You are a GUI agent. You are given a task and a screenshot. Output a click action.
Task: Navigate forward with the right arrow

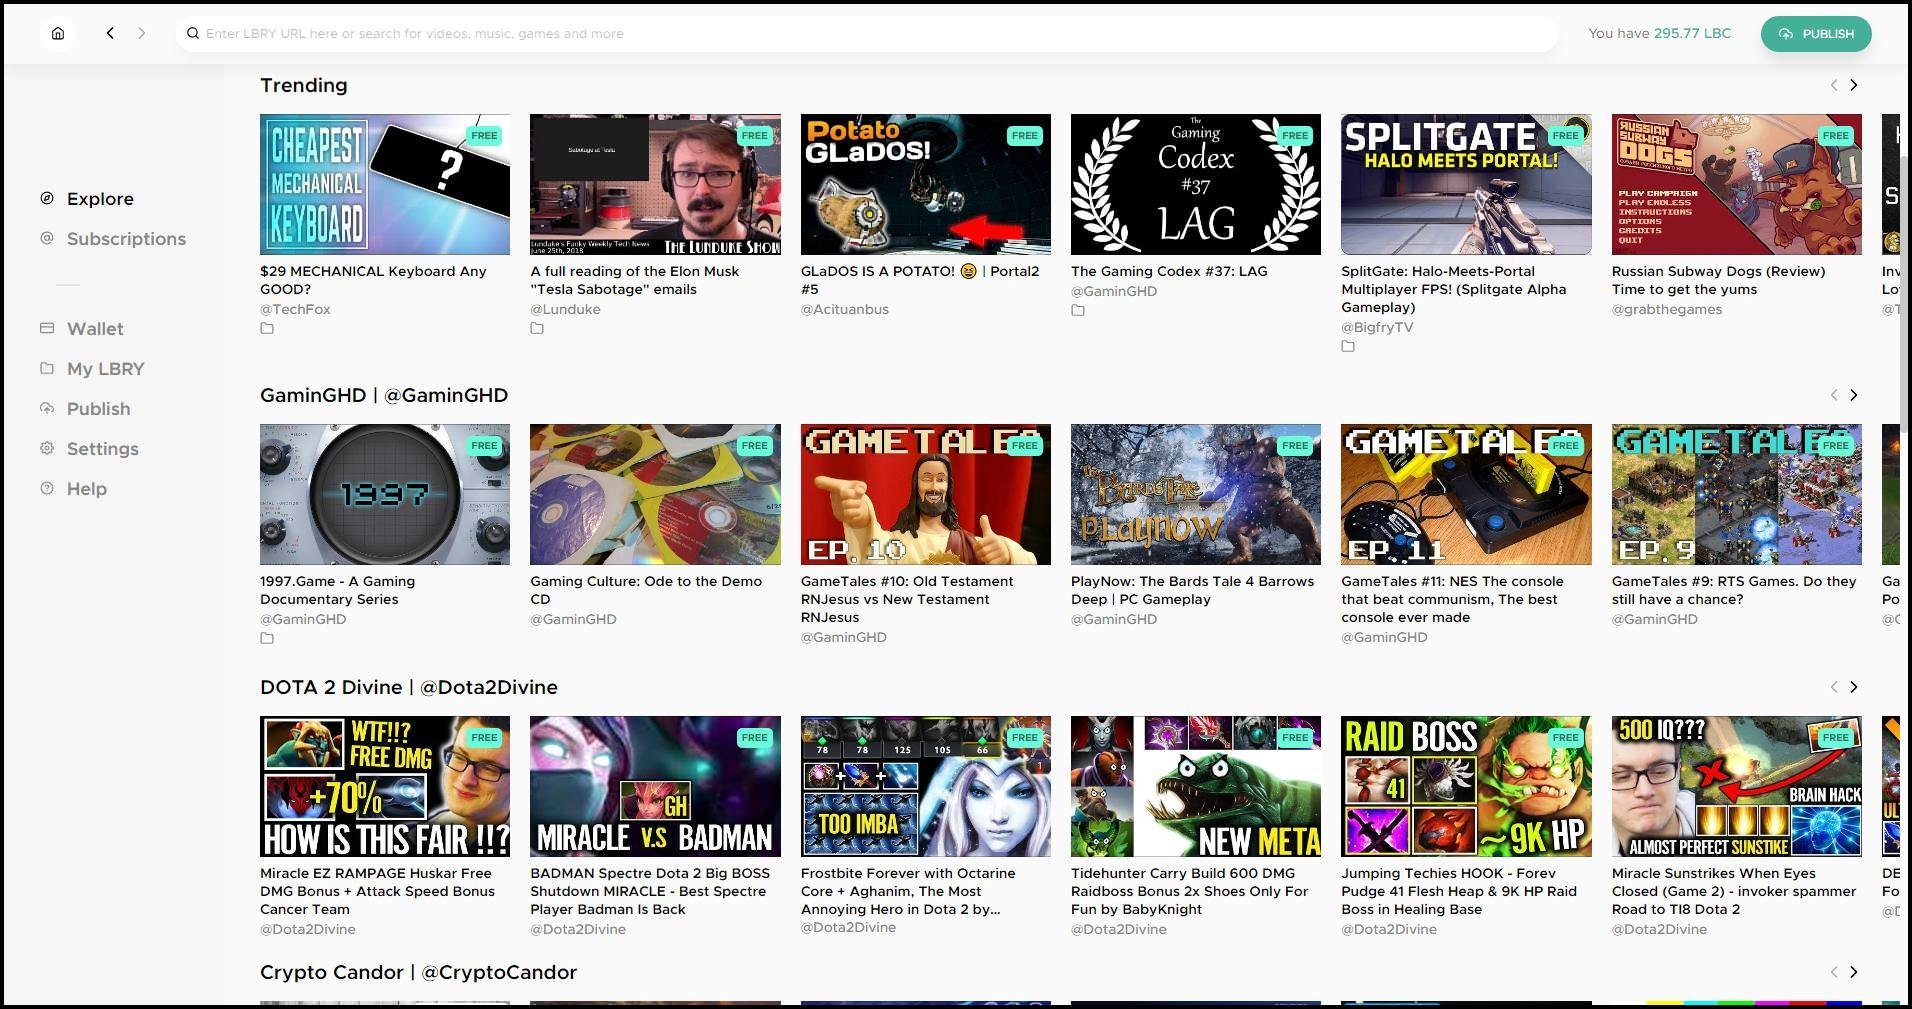tap(142, 33)
